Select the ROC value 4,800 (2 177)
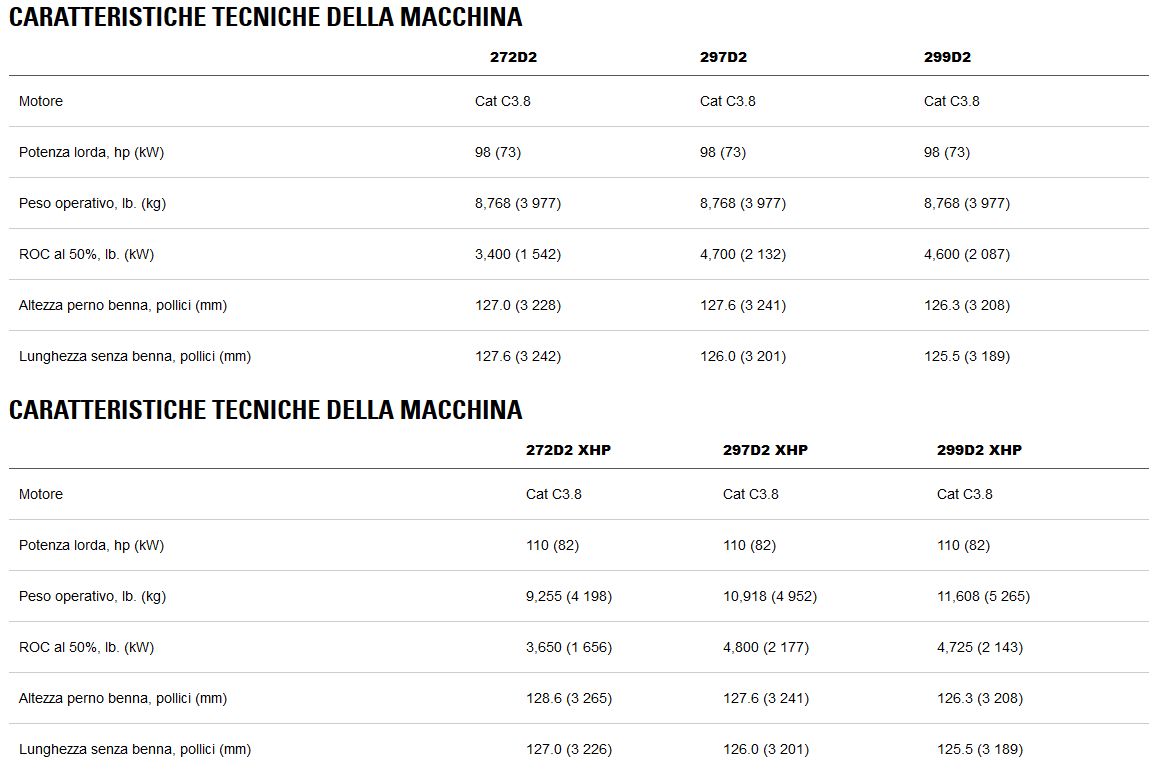This screenshot has width=1161, height=779. tap(766, 647)
